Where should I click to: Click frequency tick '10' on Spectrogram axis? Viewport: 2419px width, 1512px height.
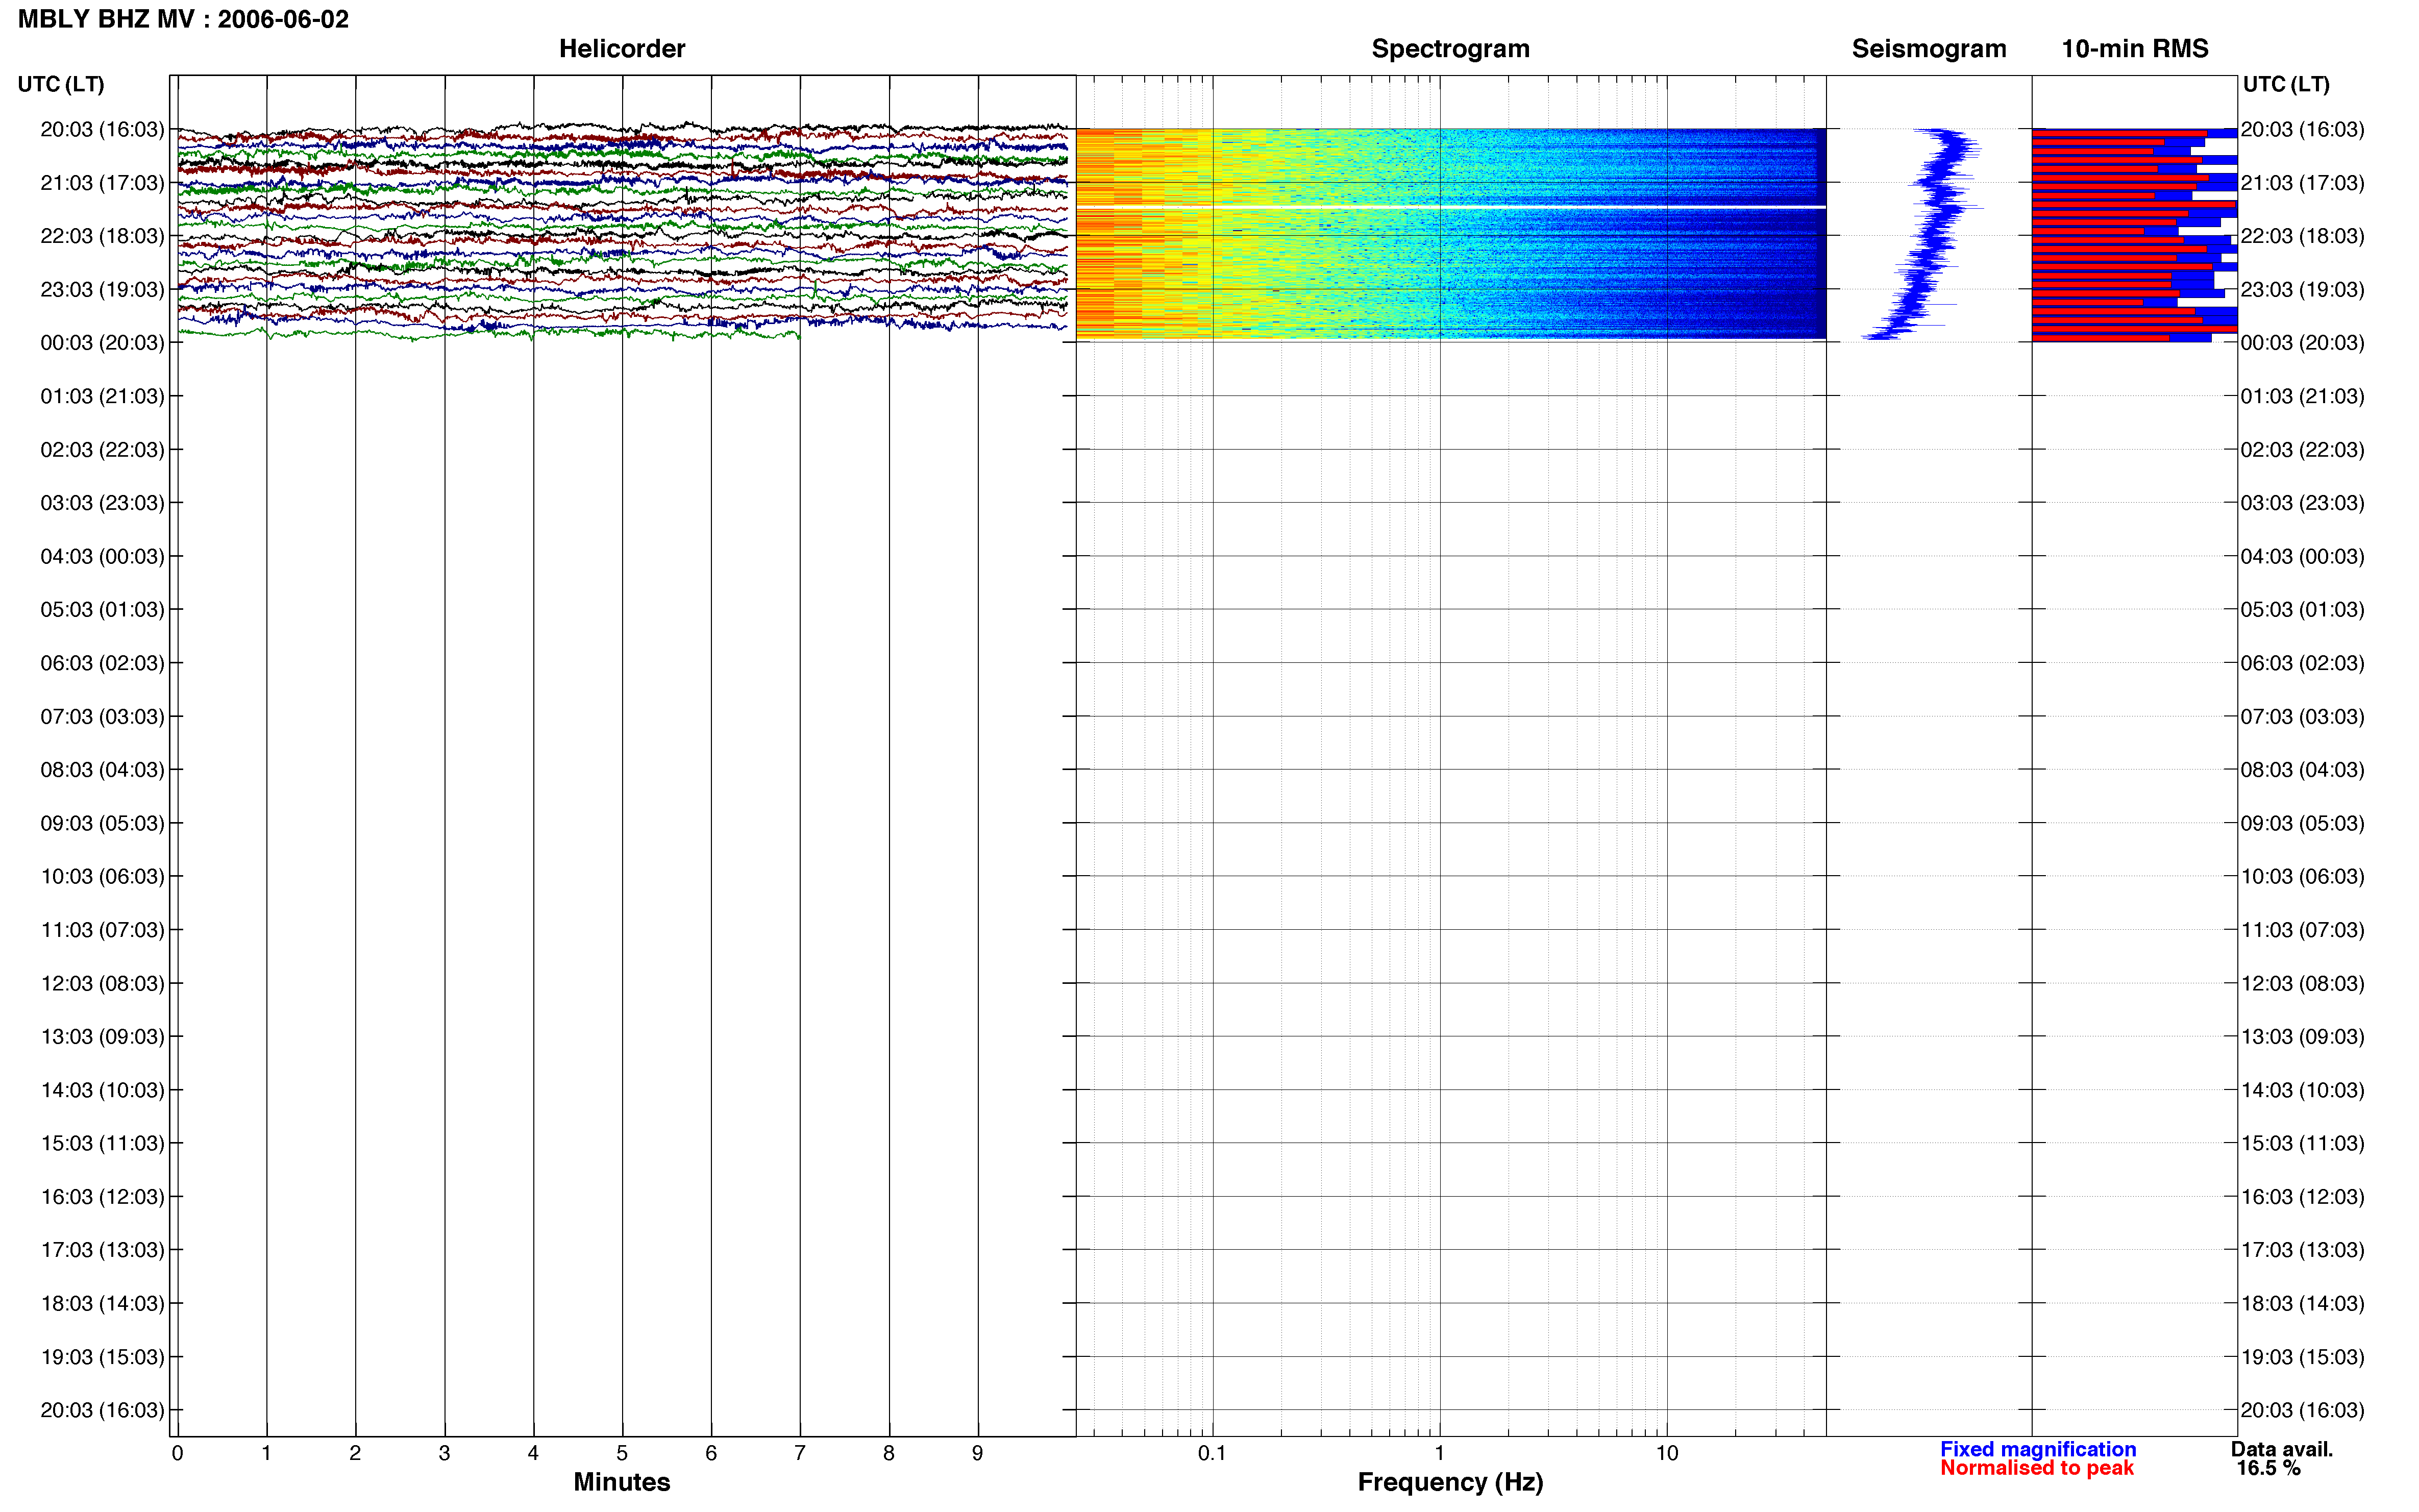pos(1666,1453)
